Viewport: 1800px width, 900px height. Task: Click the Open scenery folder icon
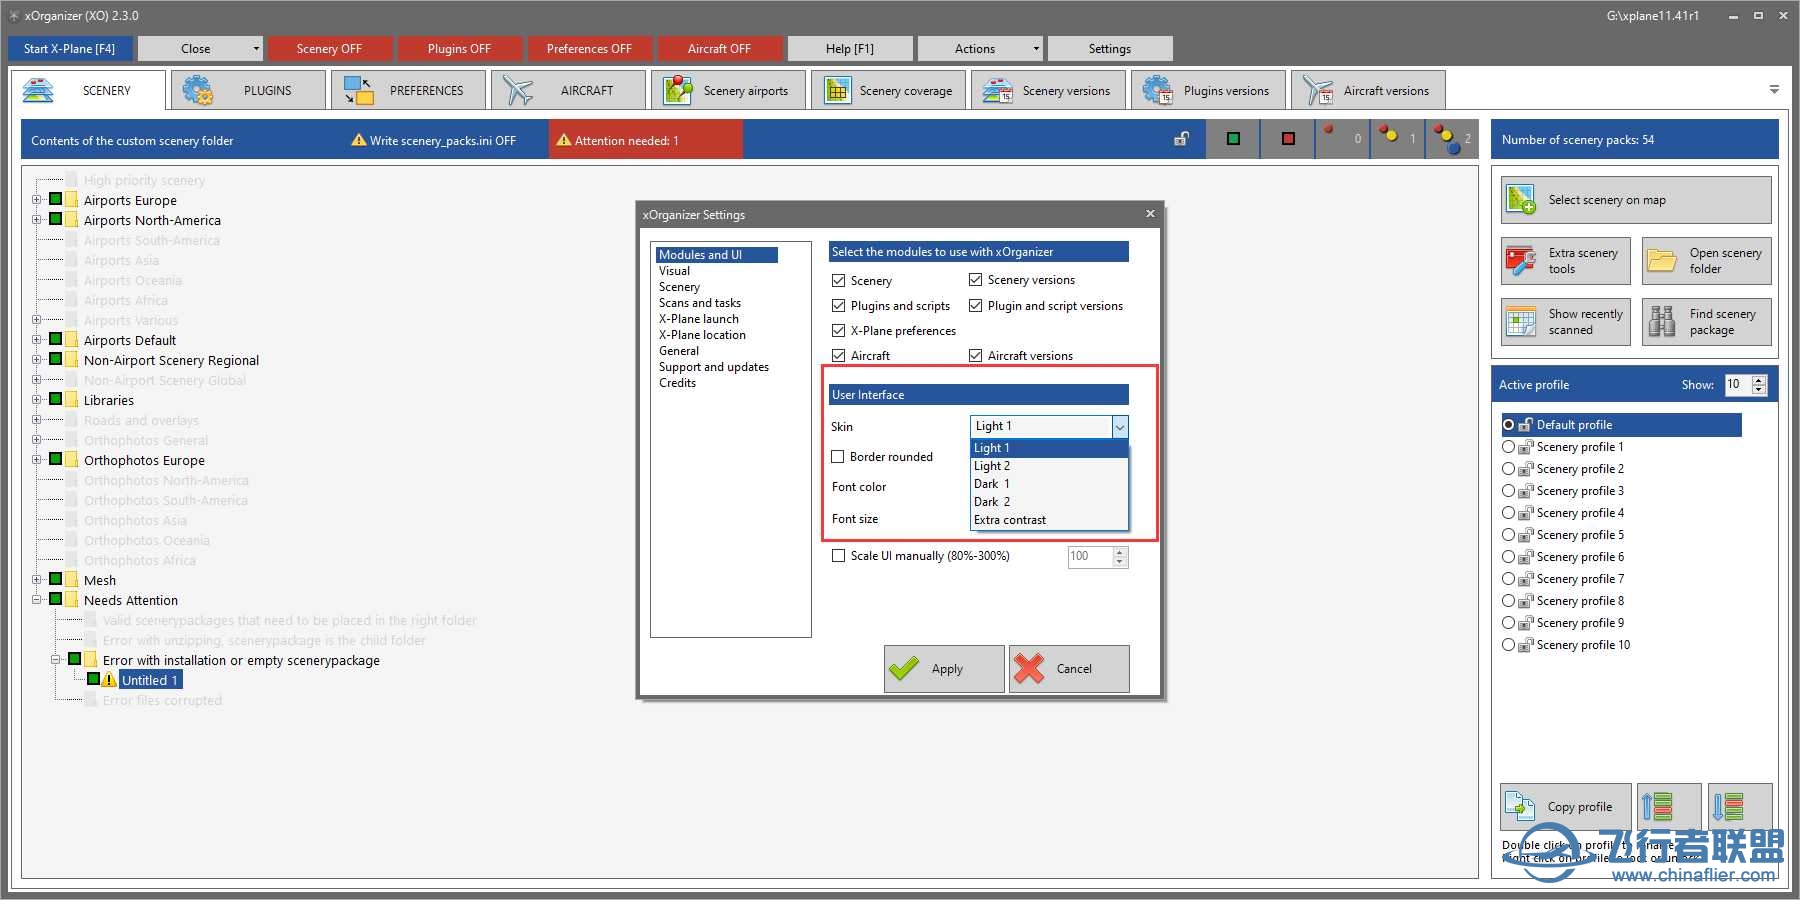point(1662,261)
